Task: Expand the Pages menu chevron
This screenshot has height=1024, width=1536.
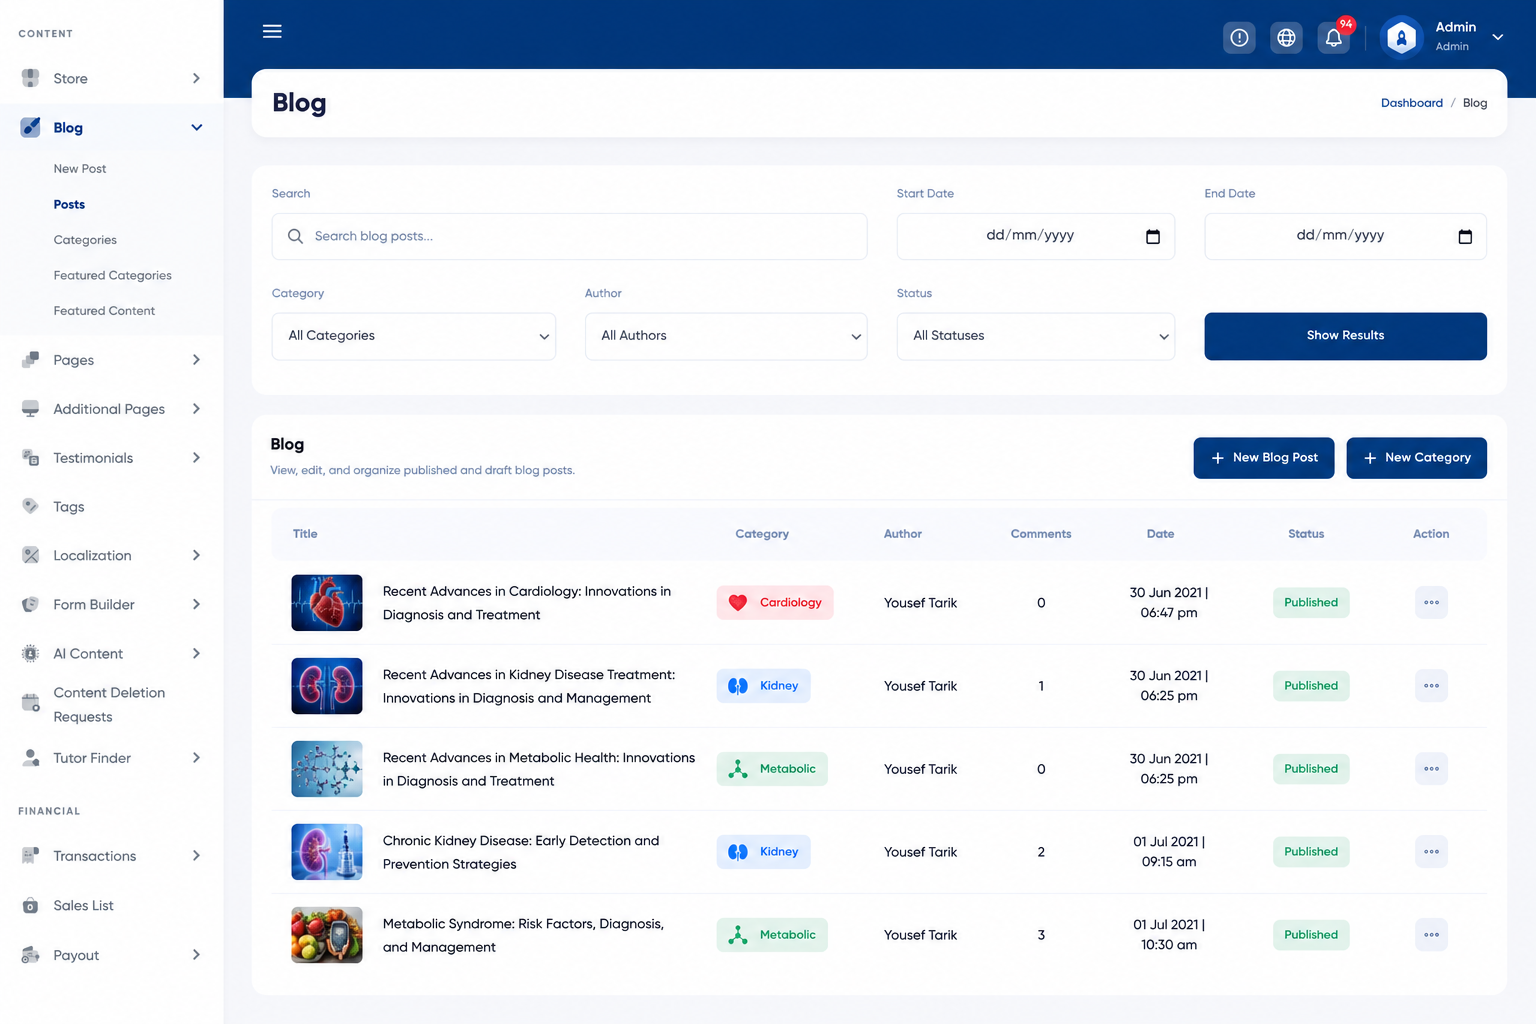Action: tap(196, 359)
